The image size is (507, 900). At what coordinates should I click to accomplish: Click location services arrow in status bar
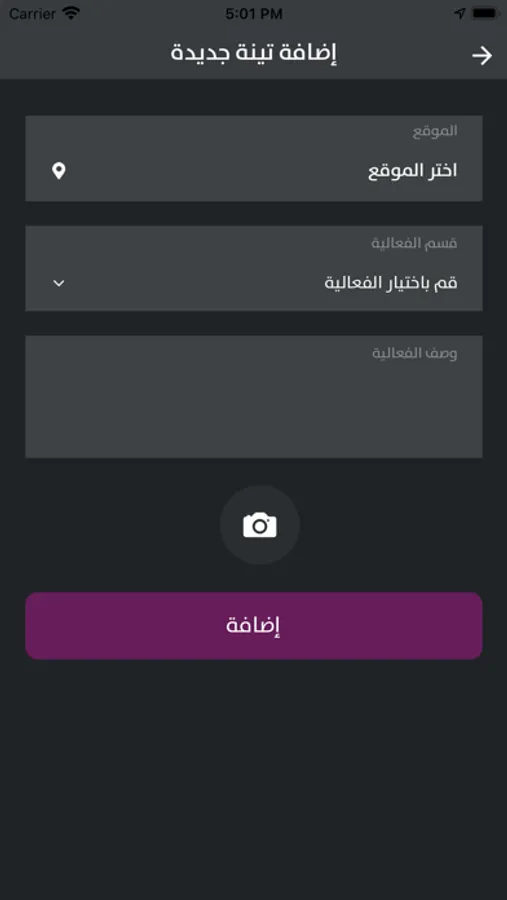(x=459, y=13)
